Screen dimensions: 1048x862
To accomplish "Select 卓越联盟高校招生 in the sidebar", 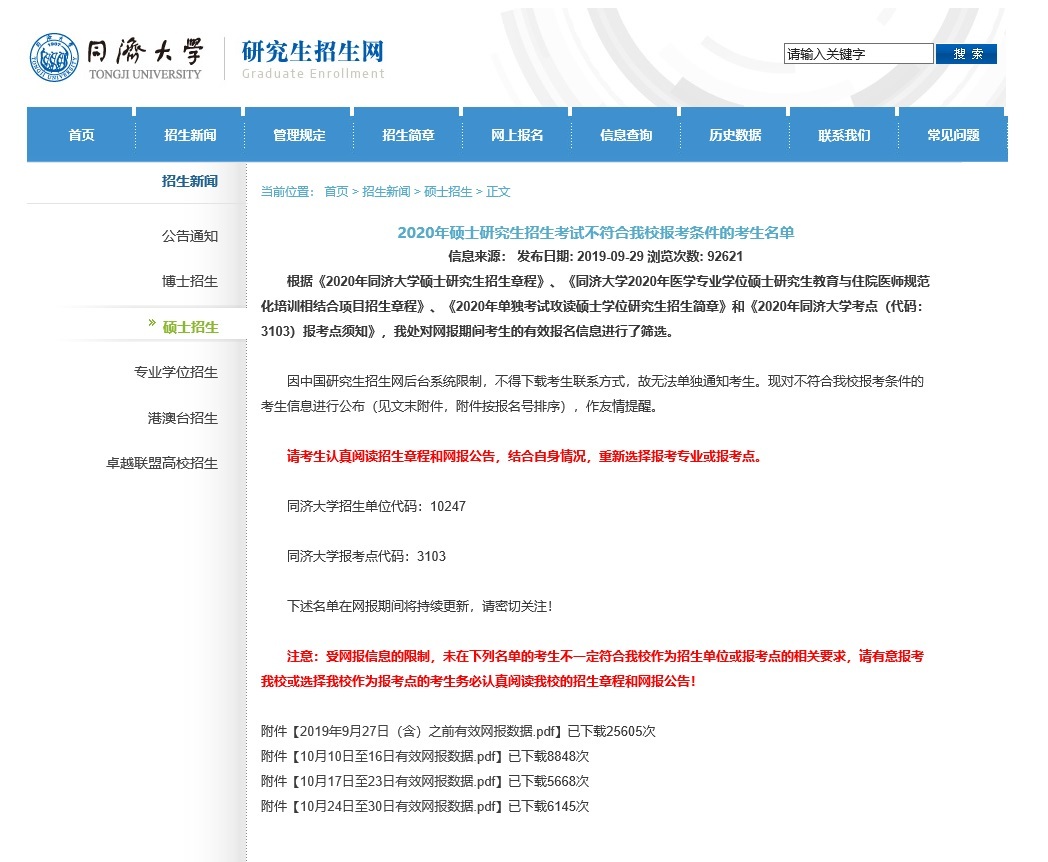I will coord(162,463).
